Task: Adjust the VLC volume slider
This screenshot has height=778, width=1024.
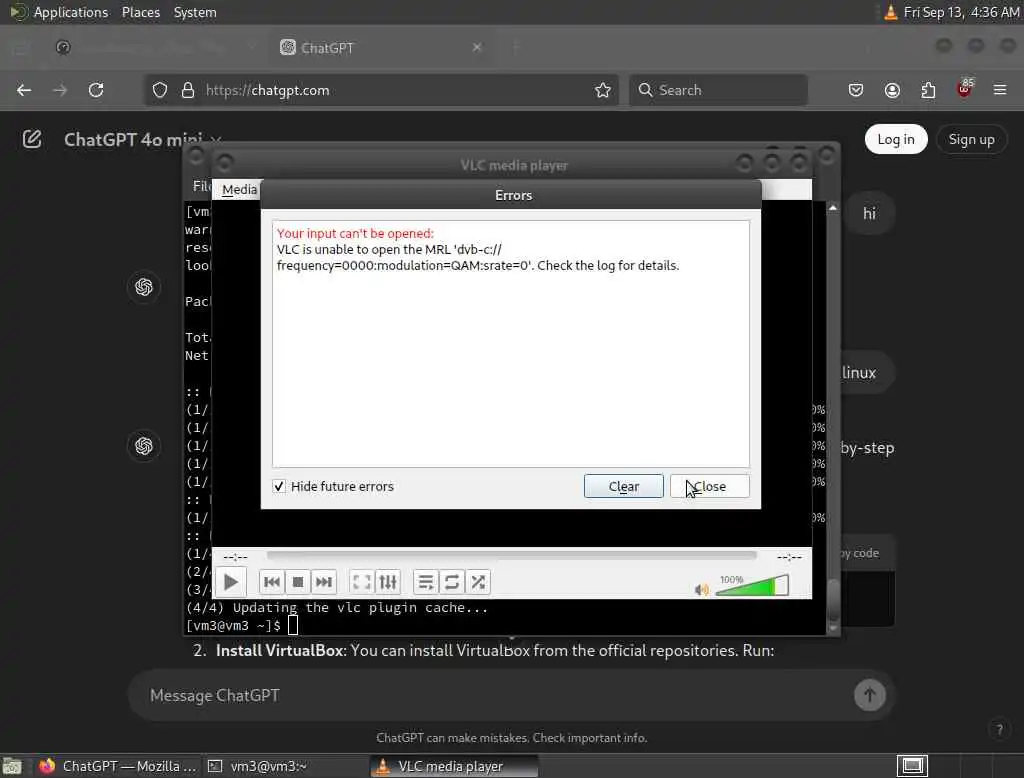Action: point(752,586)
